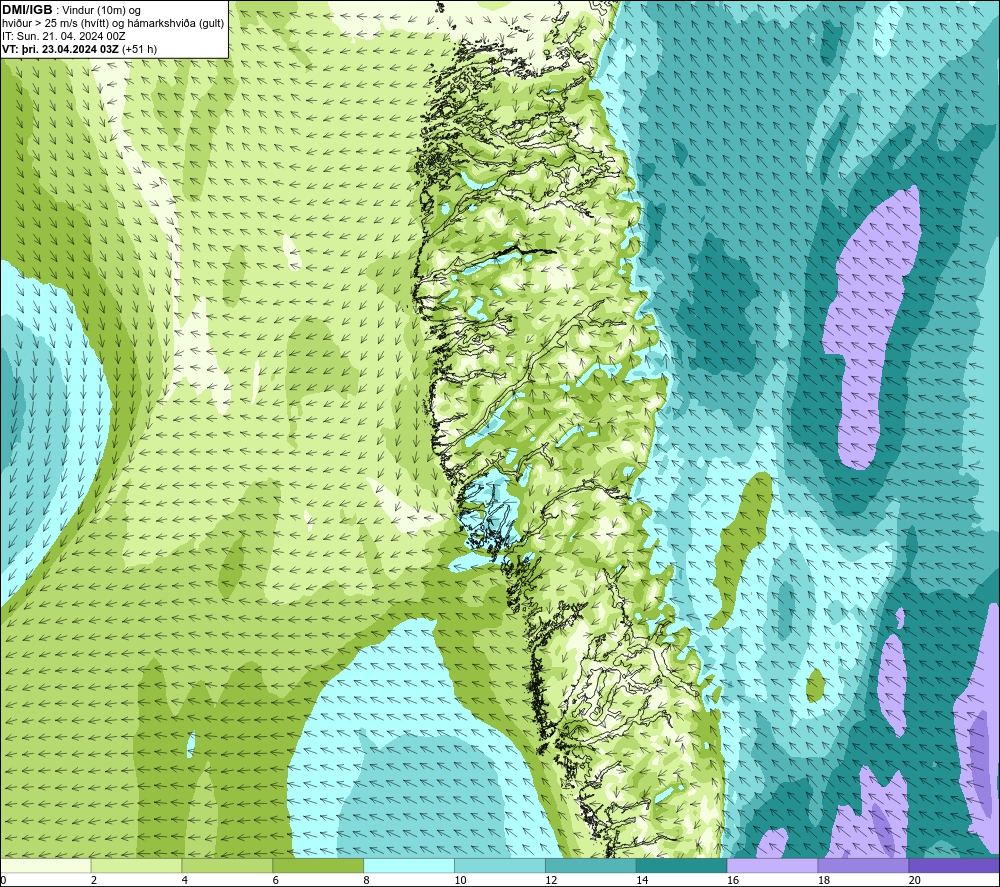Click the light cyan 8–10 m/s legend swatch

point(409,865)
